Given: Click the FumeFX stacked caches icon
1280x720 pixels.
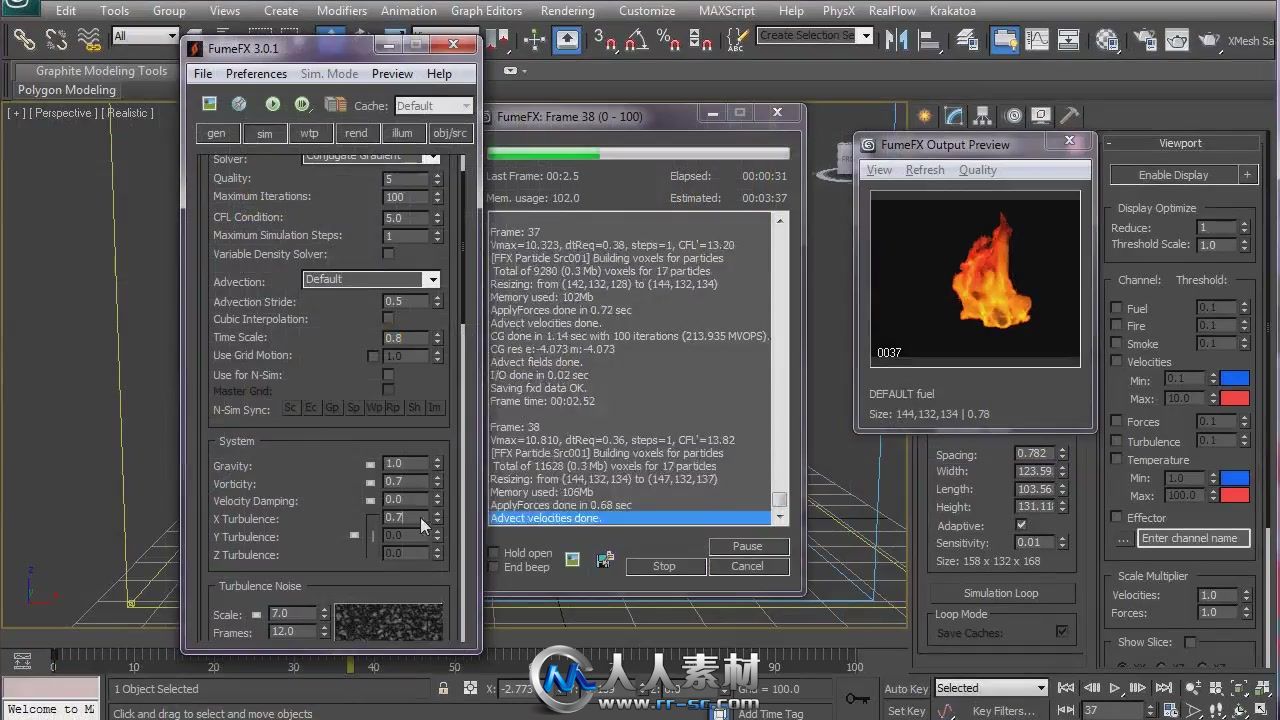Looking at the screenshot, I should point(335,104).
